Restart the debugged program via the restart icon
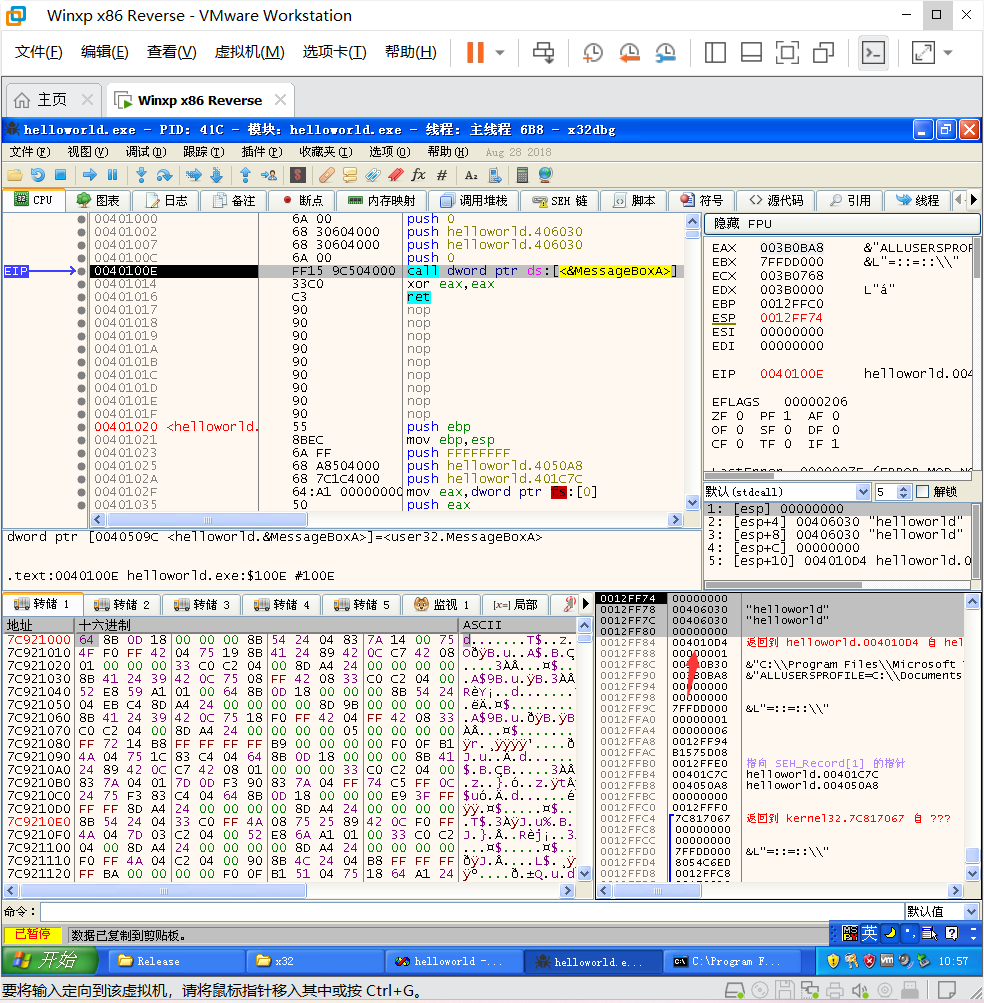This screenshot has width=984, height=1003. pyautogui.click(x=38, y=175)
